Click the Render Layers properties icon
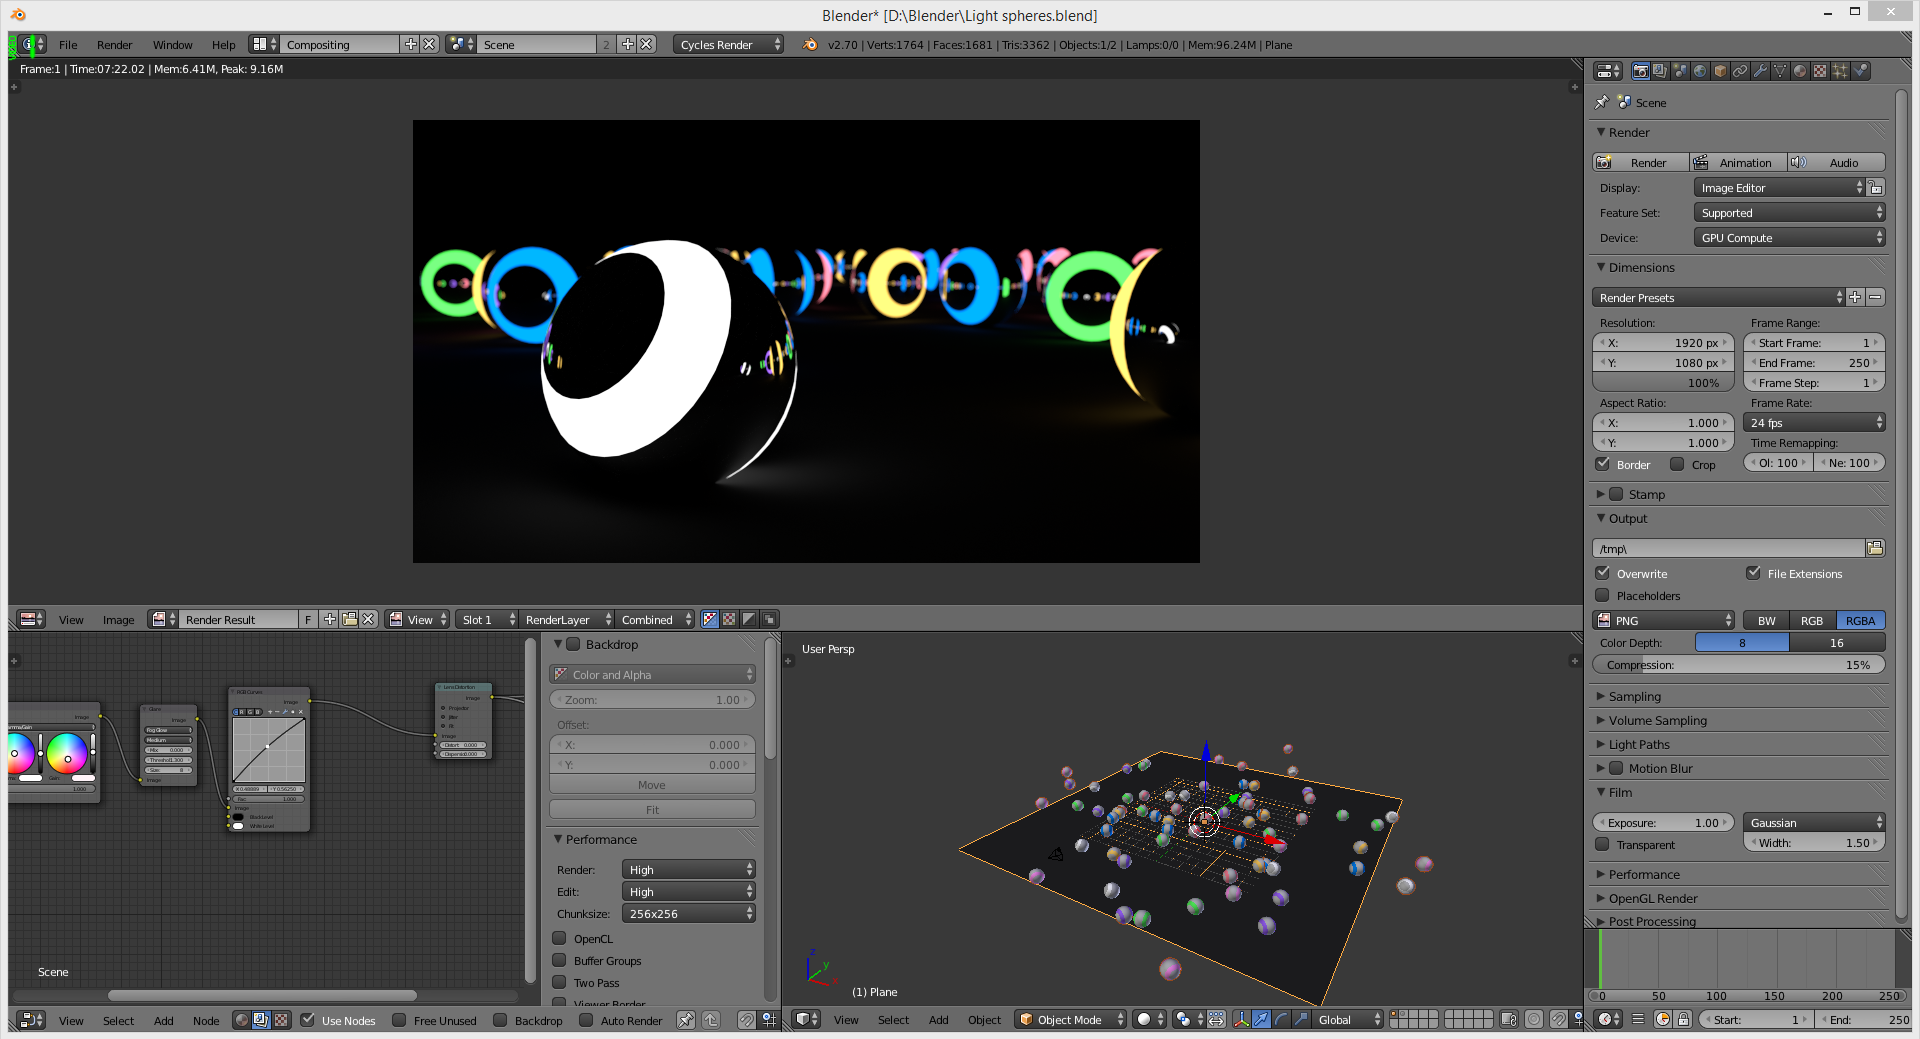This screenshot has height=1039, width=1920. point(1660,71)
